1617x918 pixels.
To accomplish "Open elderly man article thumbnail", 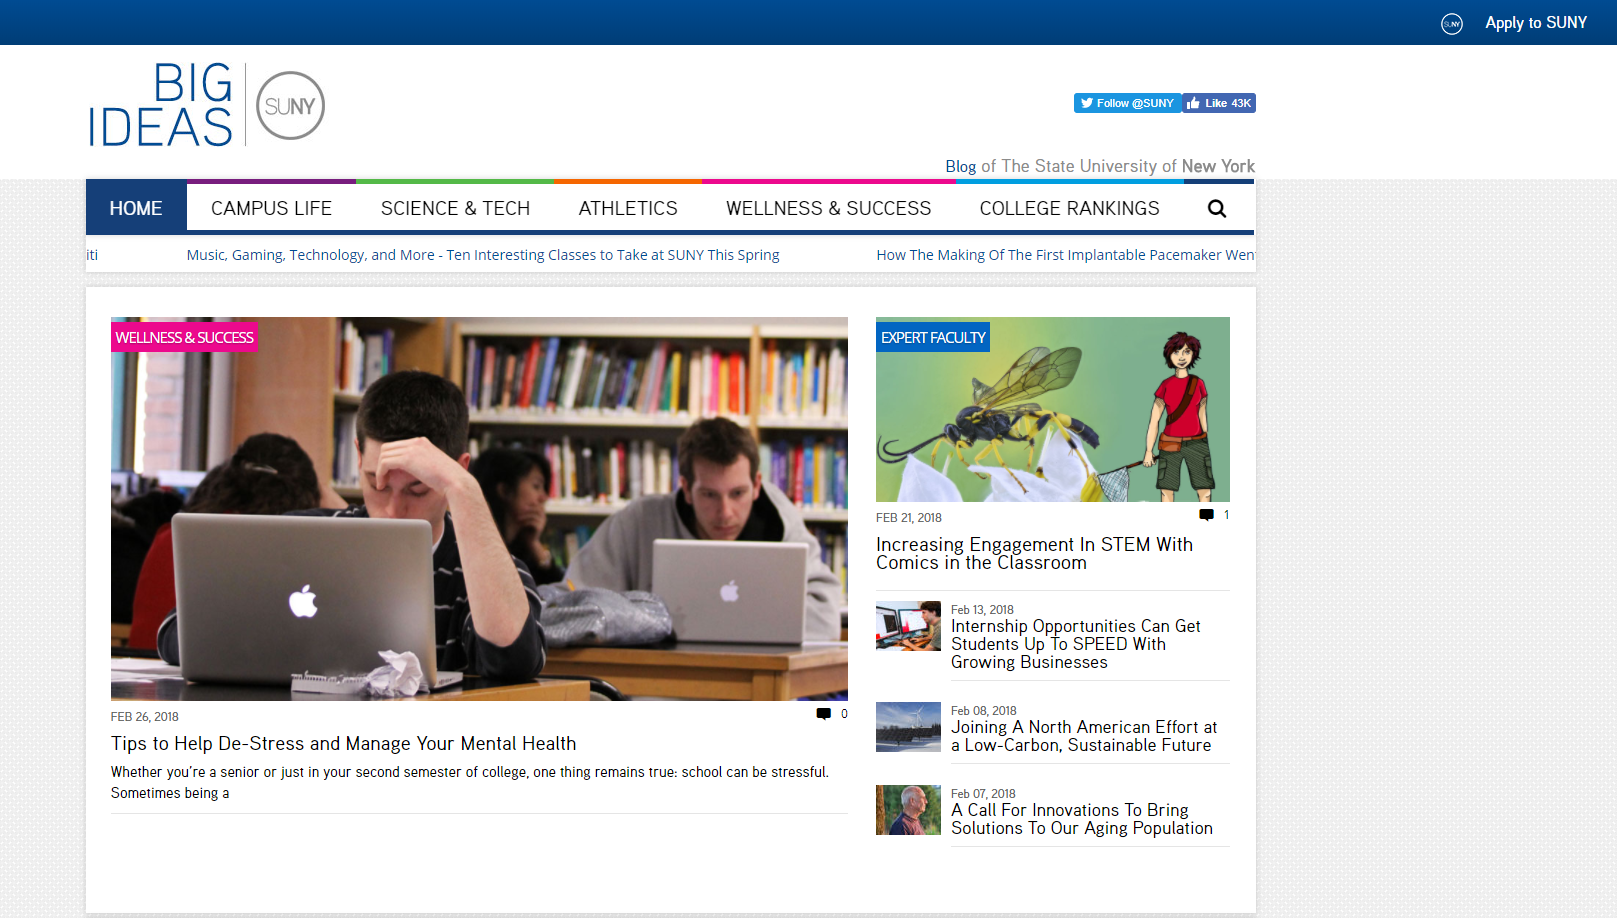I will [x=908, y=810].
